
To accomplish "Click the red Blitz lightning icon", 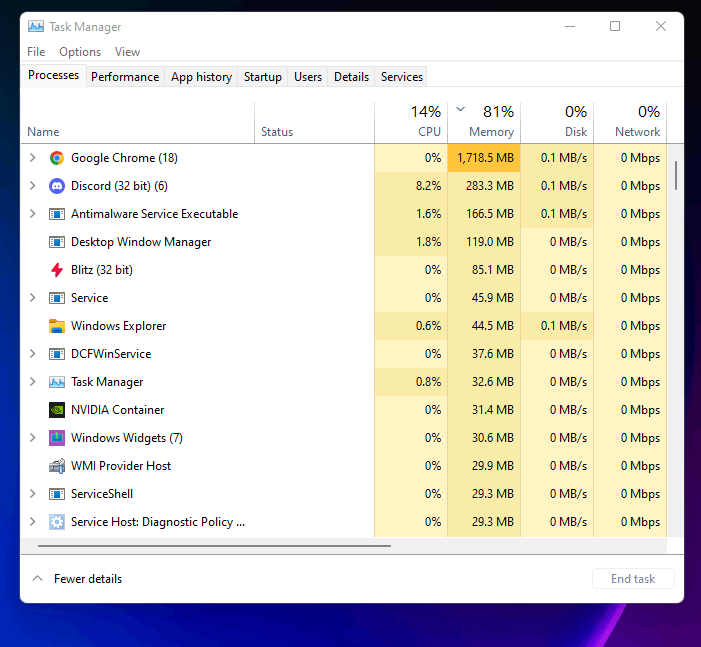I will pos(57,270).
